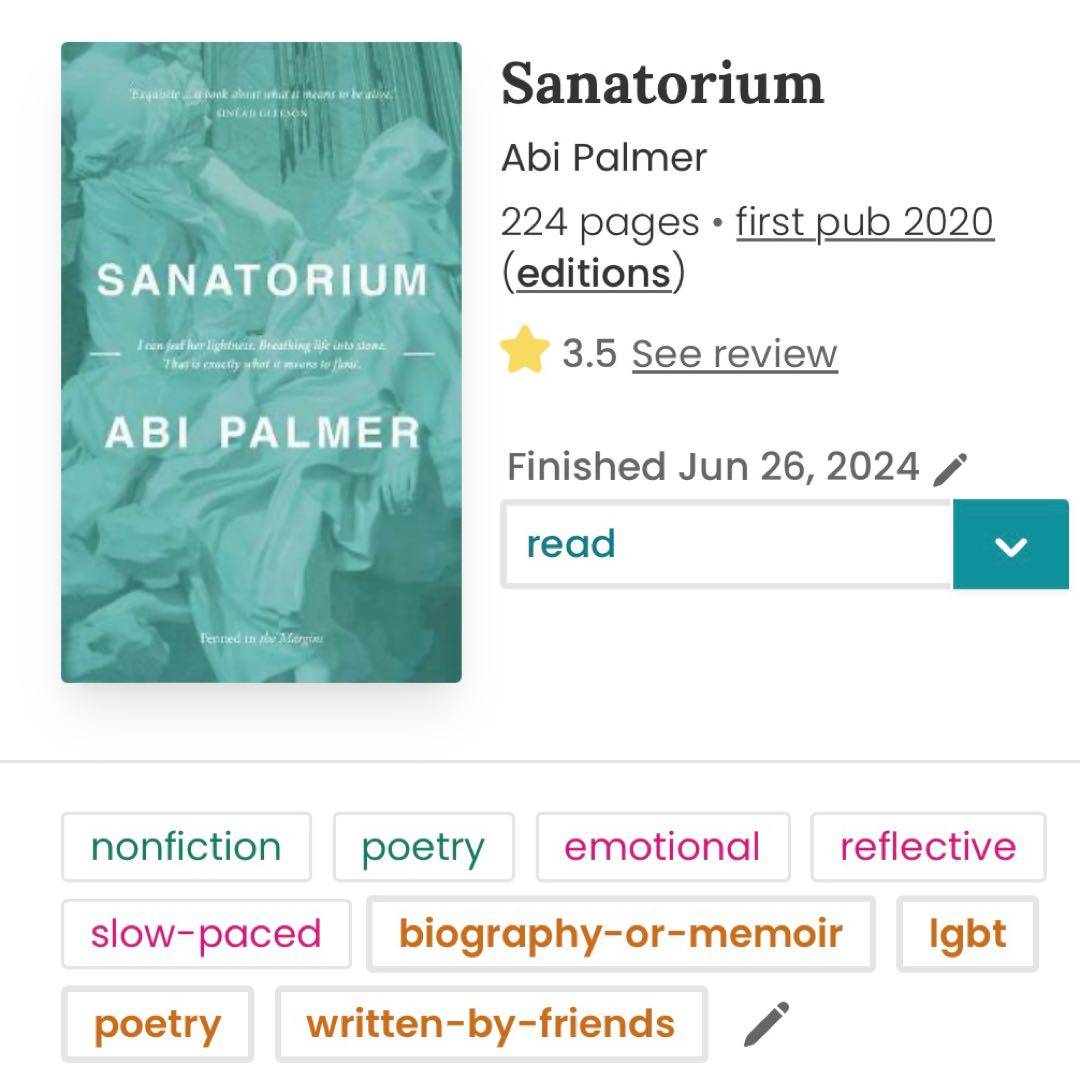Image resolution: width=1080 pixels, height=1080 pixels.
Task: Click the Sanatorium book title heading
Action: 662,83
